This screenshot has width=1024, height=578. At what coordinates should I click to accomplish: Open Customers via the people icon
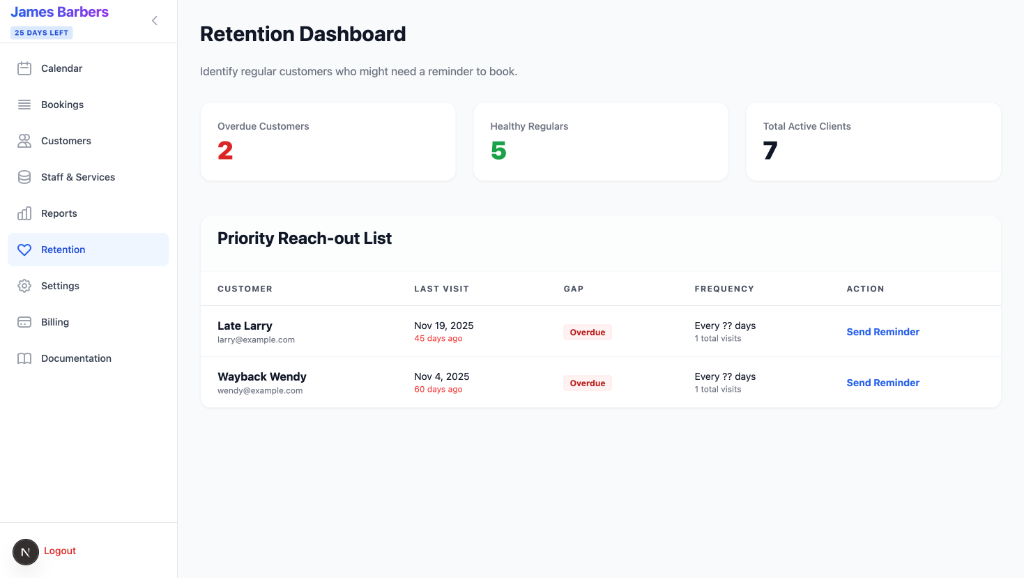24,141
